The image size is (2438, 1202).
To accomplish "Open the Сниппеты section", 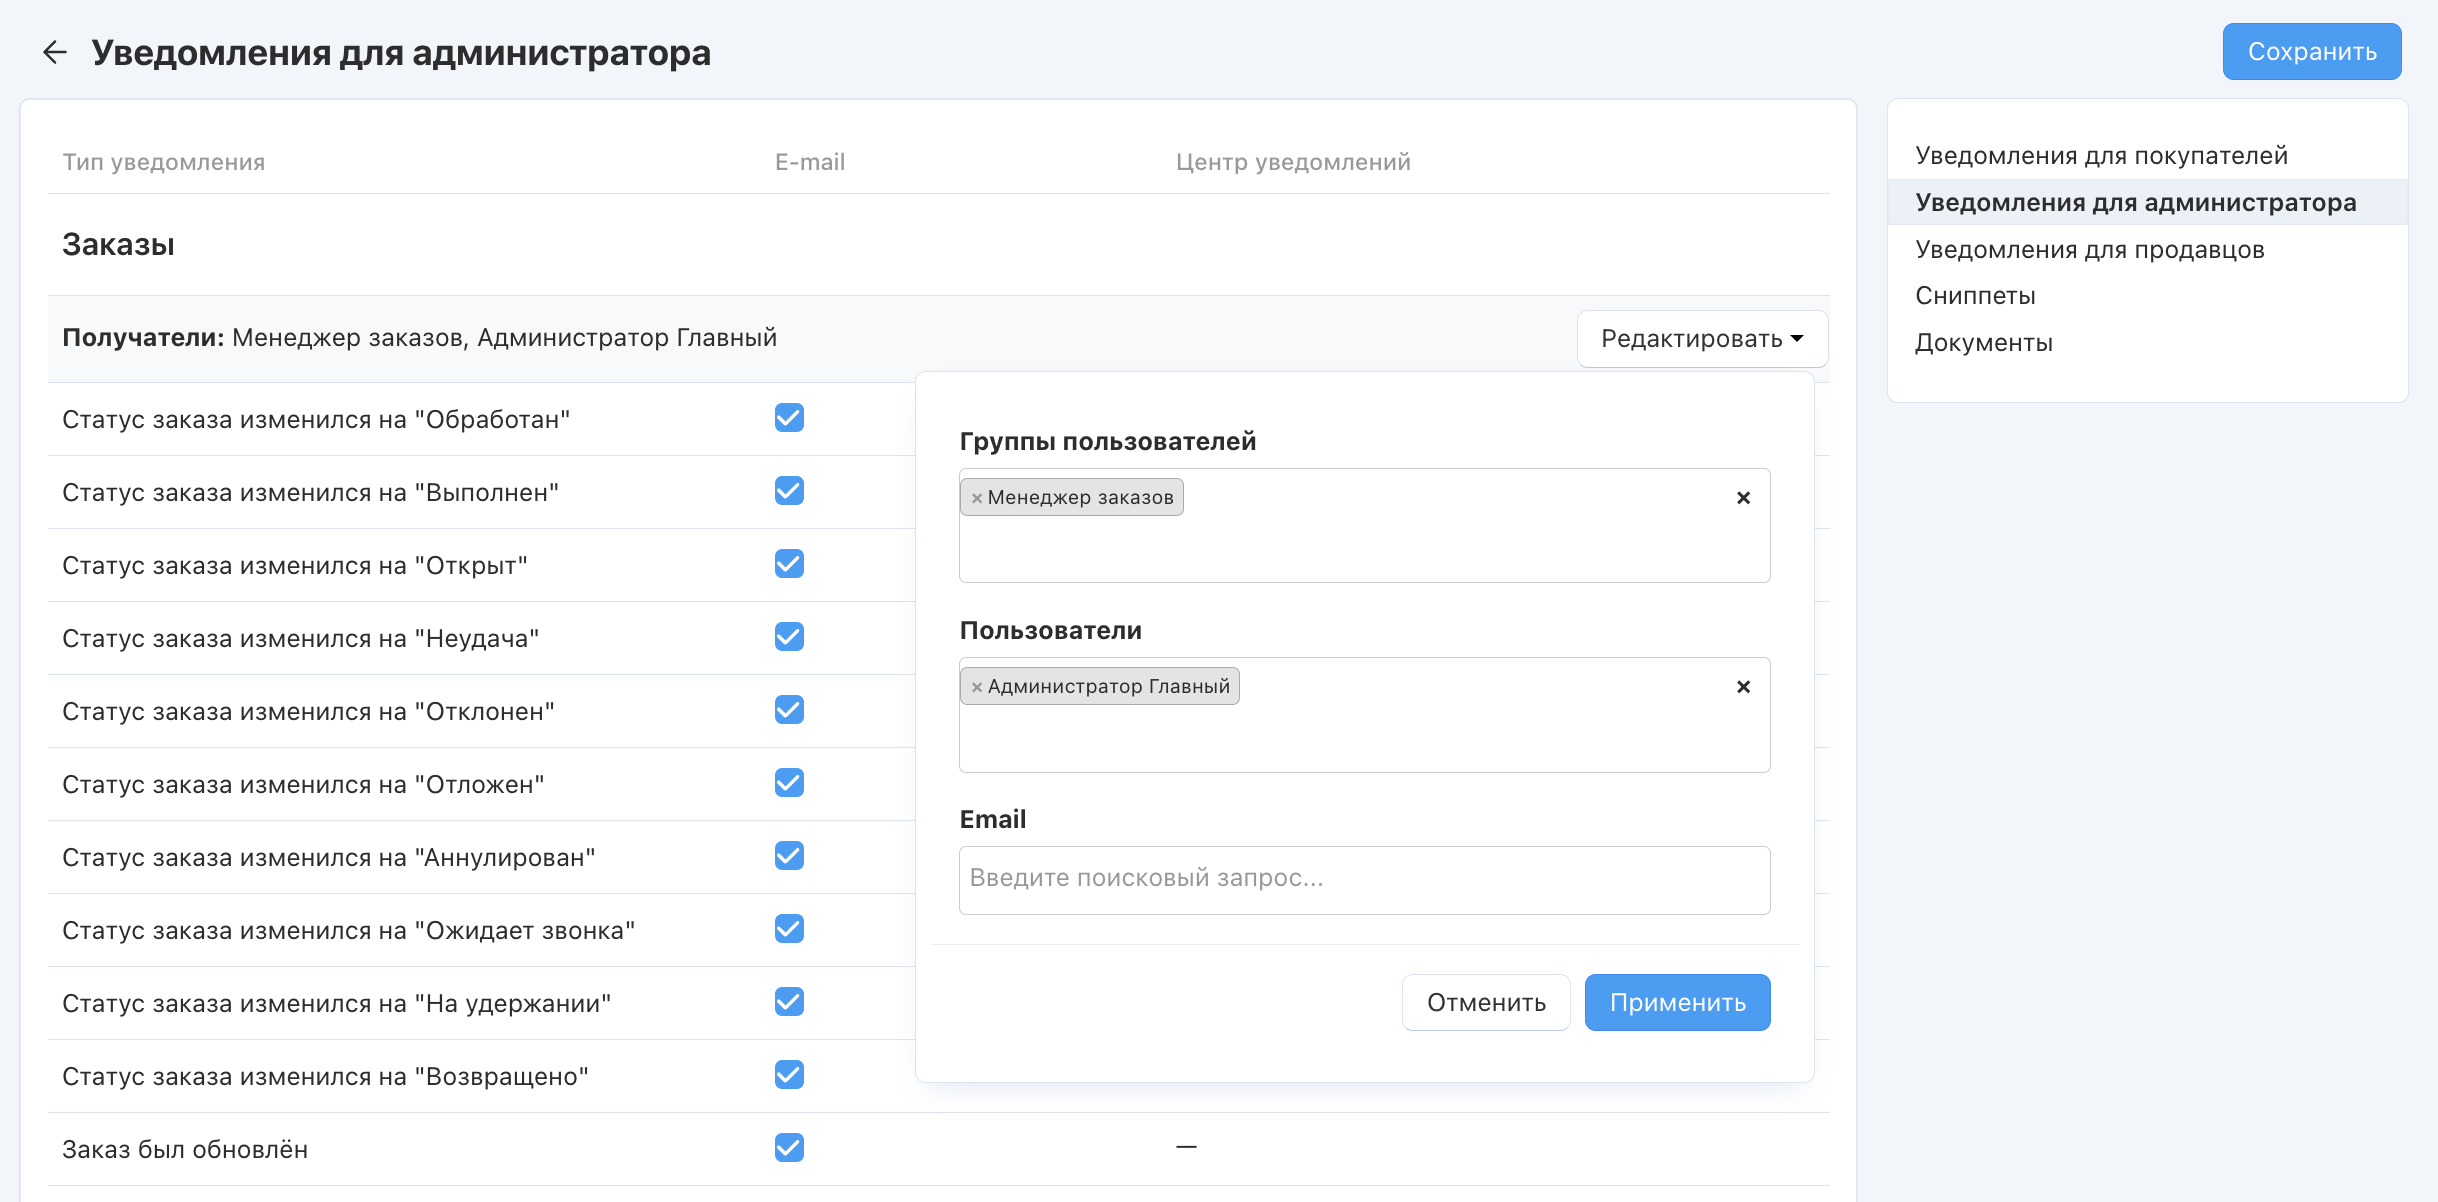I will click(1975, 296).
